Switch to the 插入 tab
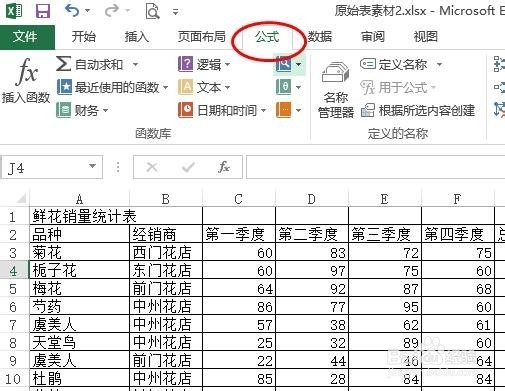The width and height of the screenshot is (505, 391). pos(136,36)
